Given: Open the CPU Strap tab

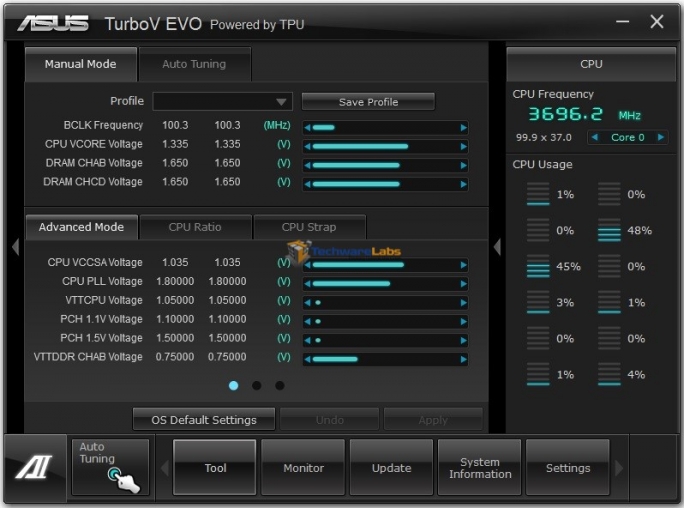Looking at the screenshot, I should coord(309,227).
